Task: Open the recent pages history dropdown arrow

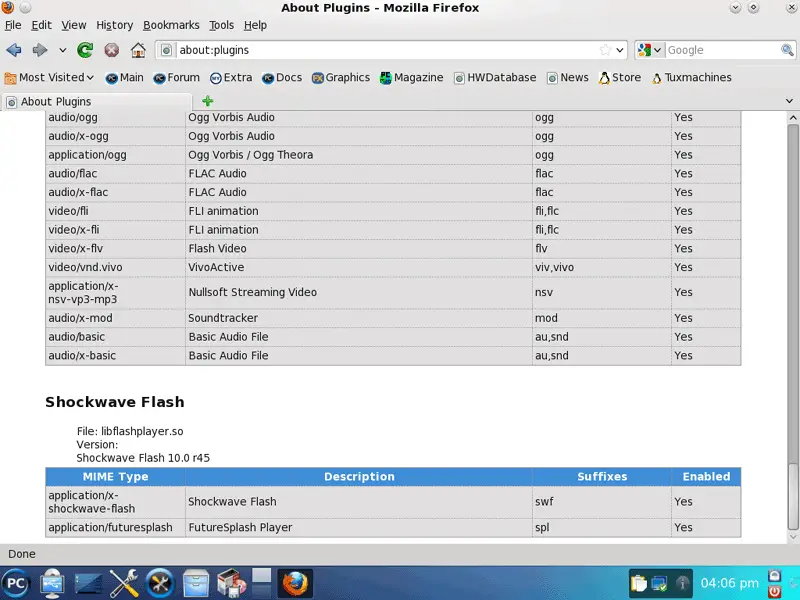Action: tap(62, 50)
